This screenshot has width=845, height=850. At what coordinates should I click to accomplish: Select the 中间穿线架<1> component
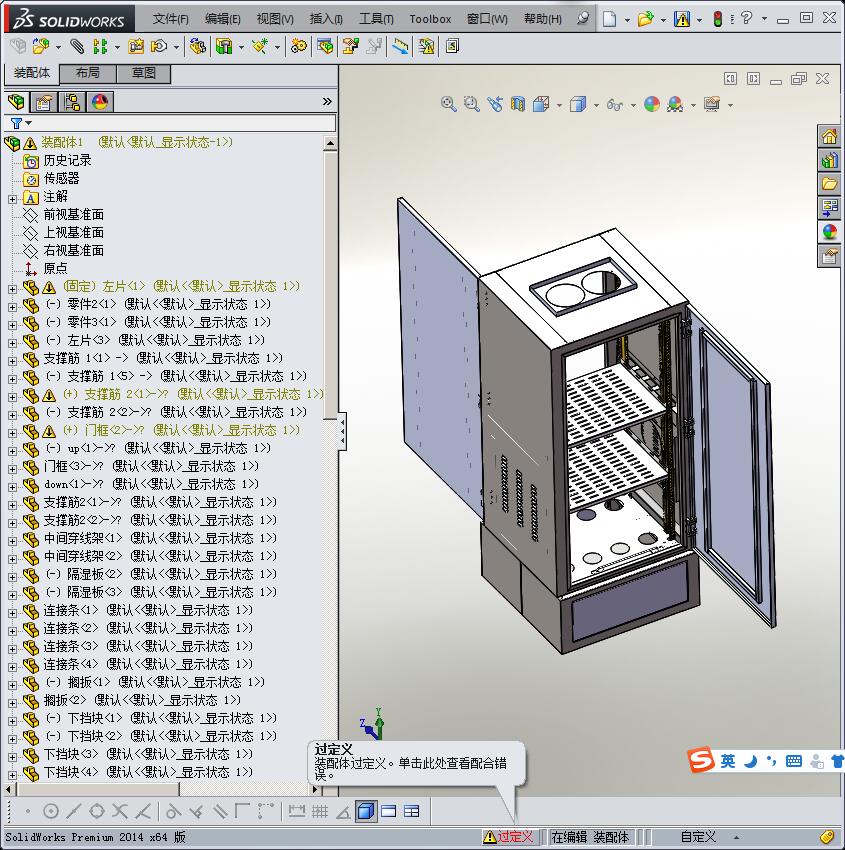[x=160, y=538]
